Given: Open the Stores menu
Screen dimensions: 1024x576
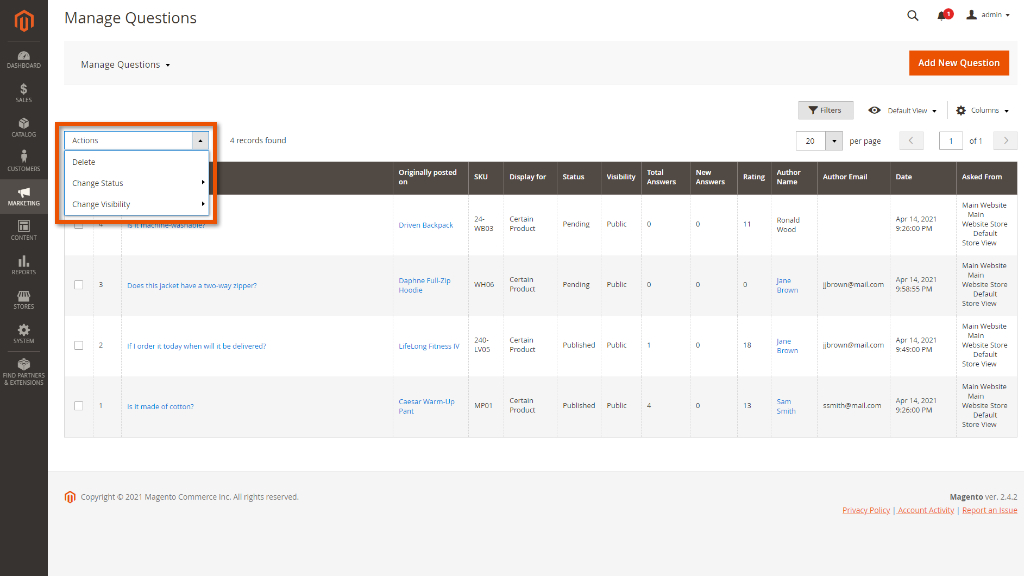Looking at the screenshot, I should click(24, 300).
